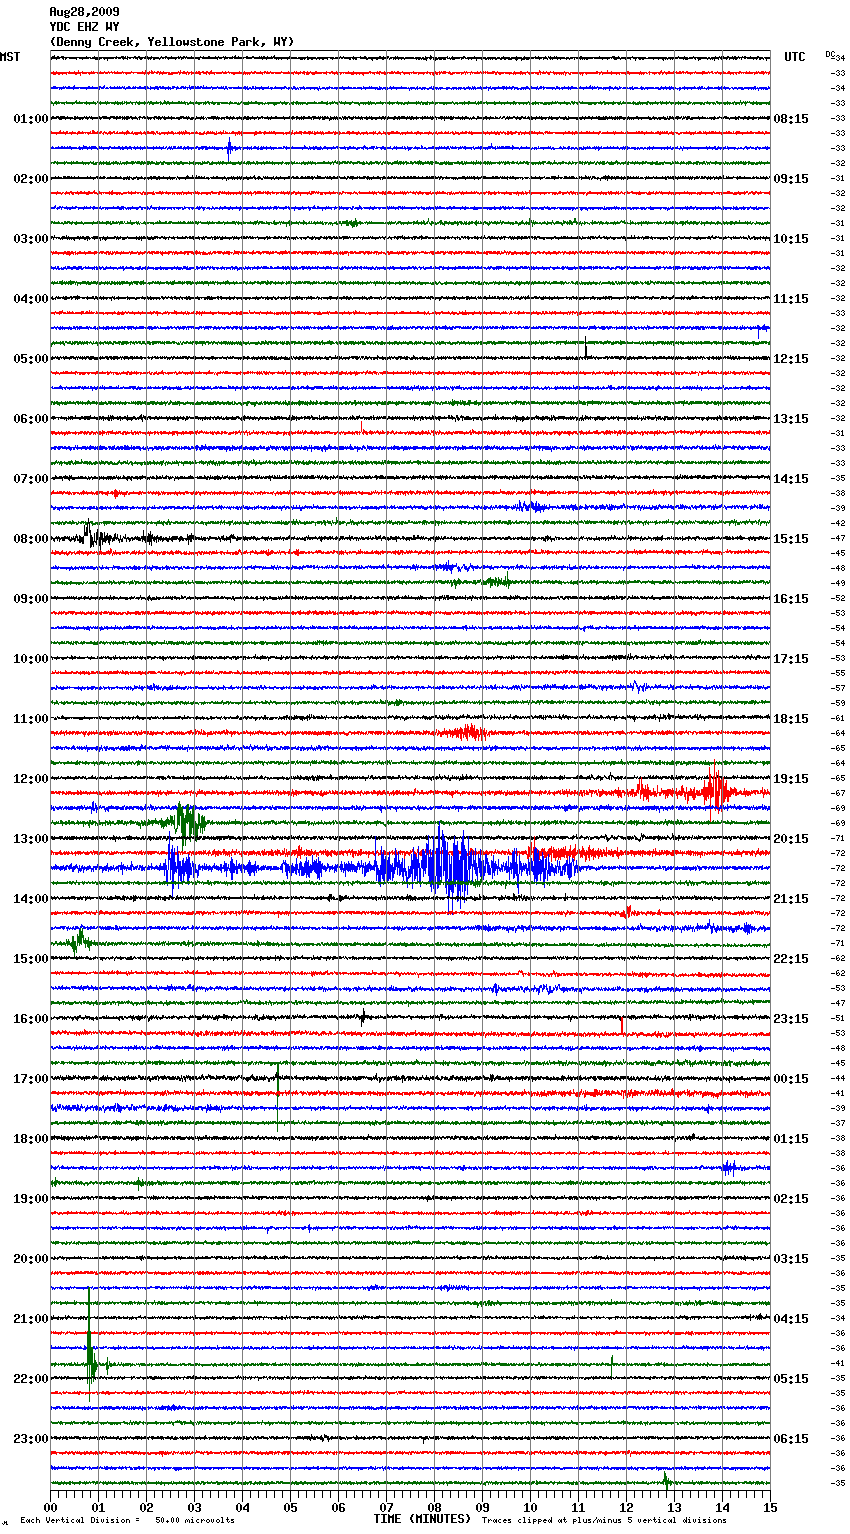This screenshot has height=1534, width=850.
Task: Click the black event on the 08:00 trace start
Action: tap(94, 536)
